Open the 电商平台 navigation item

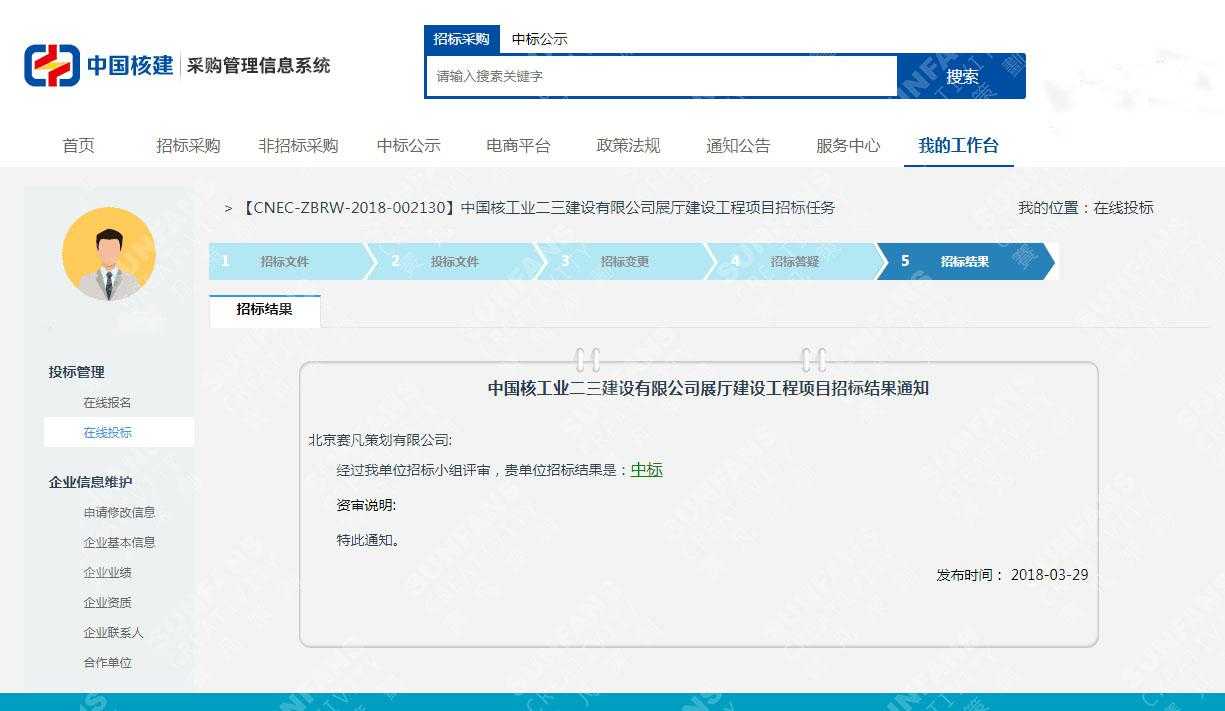click(518, 146)
